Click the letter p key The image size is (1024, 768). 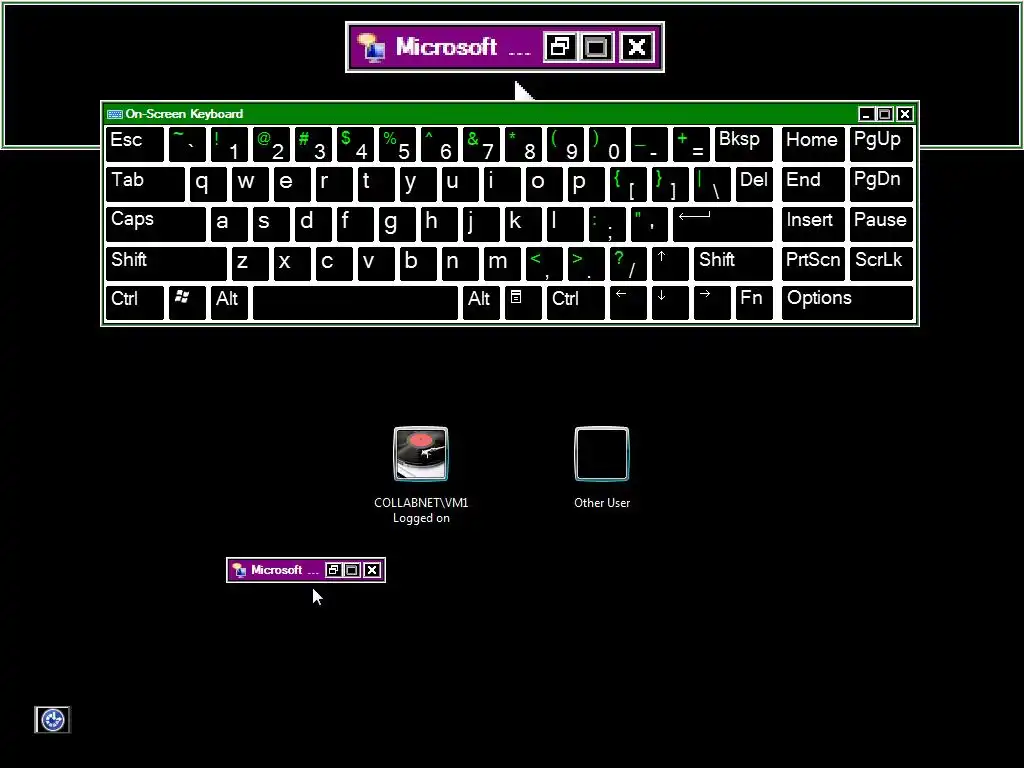tap(586, 184)
